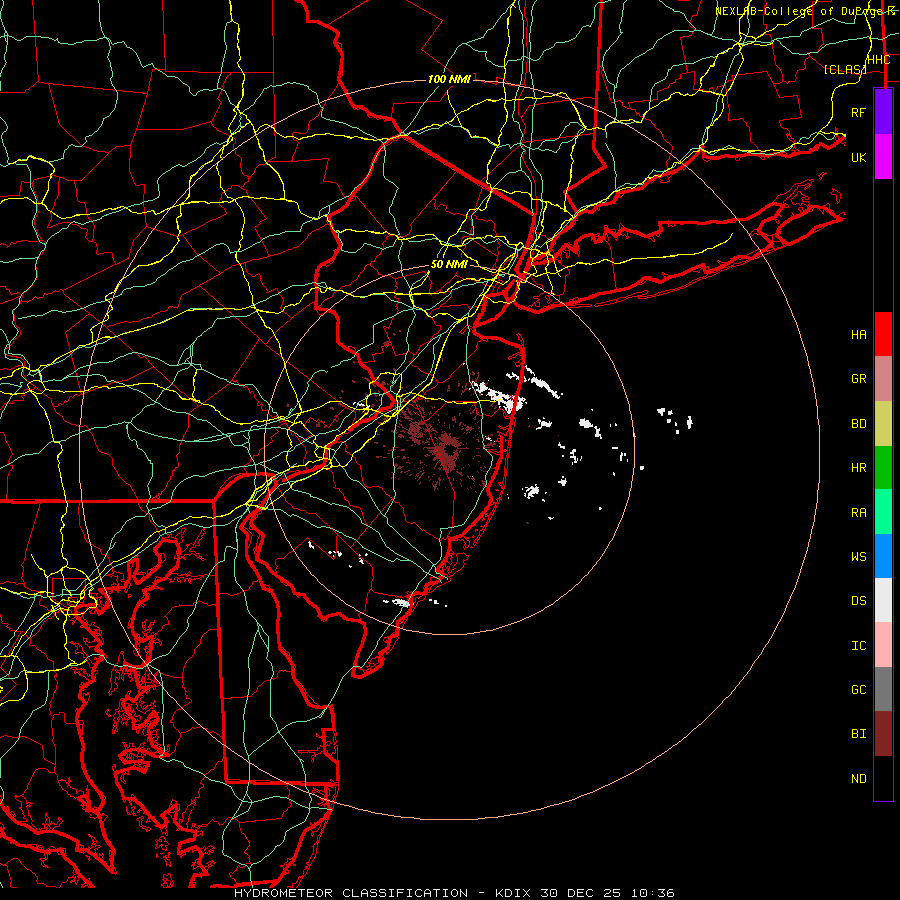Click the BD legend label
900x900 pixels.
pyautogui.click(x=858, y=424)
